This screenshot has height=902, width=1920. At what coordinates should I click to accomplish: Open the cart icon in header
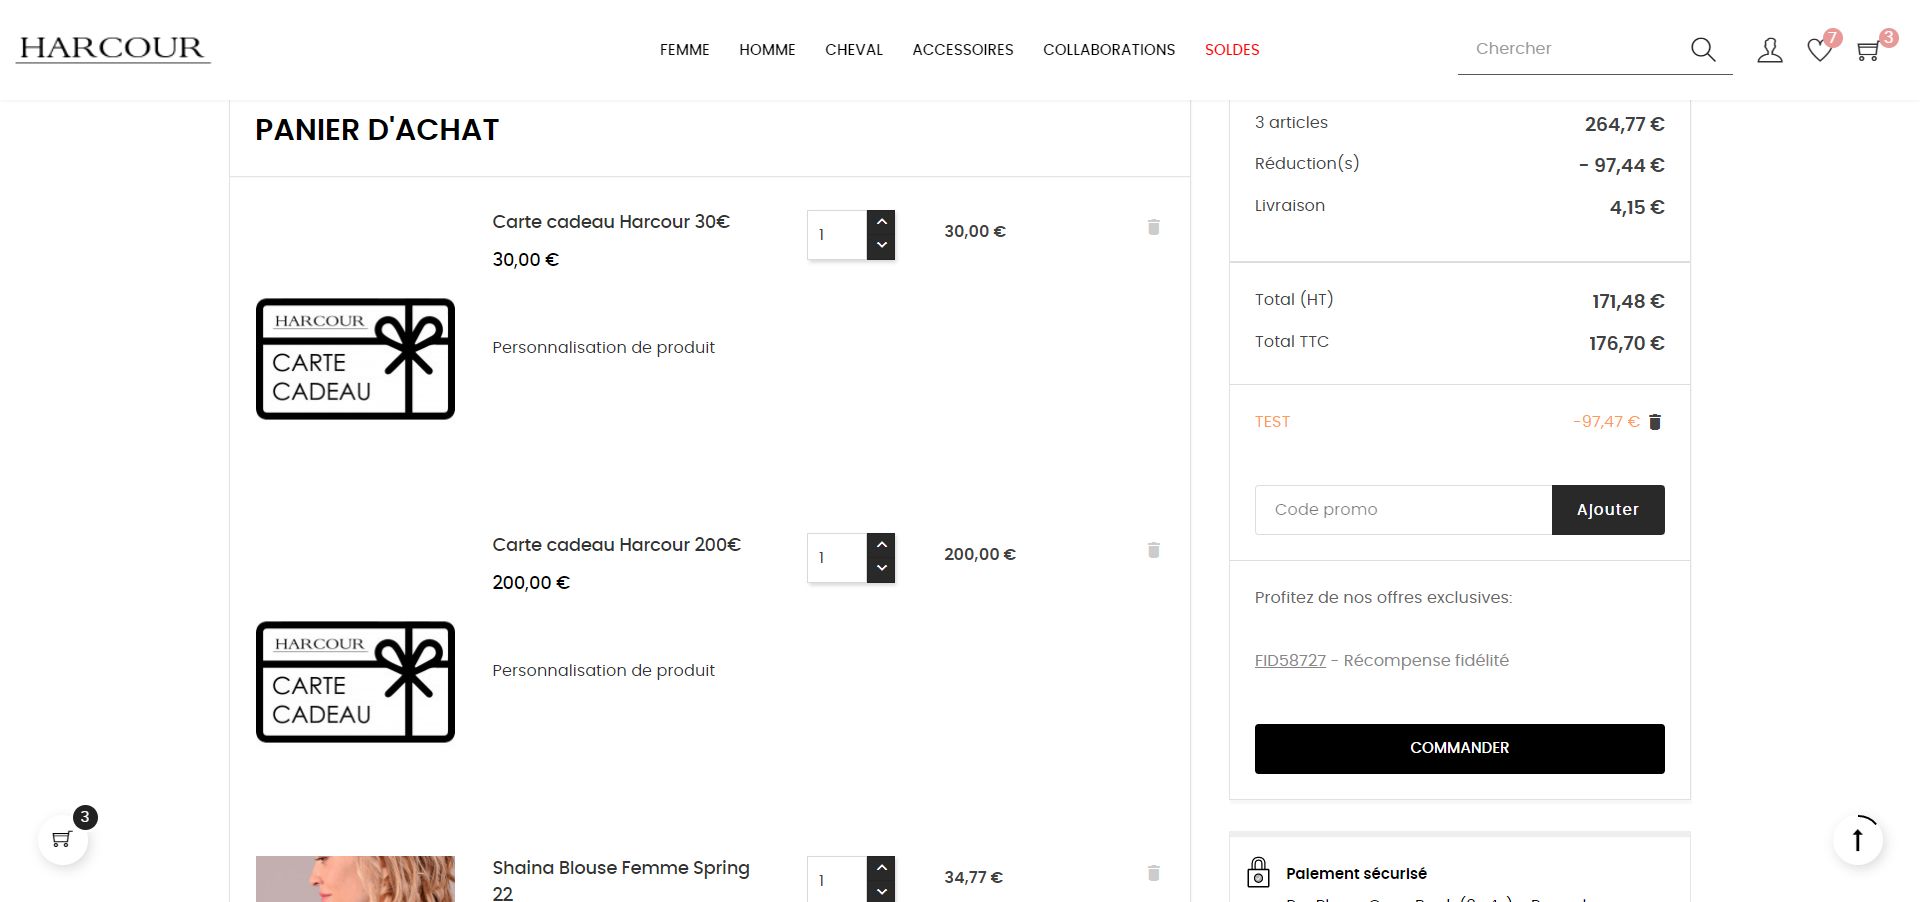coord(1868,50)
